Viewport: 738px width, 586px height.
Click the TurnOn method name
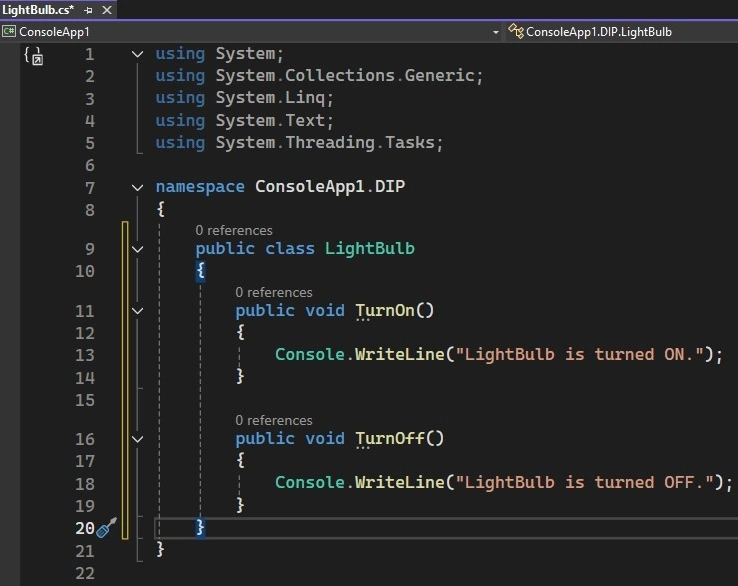click(385, 311)
